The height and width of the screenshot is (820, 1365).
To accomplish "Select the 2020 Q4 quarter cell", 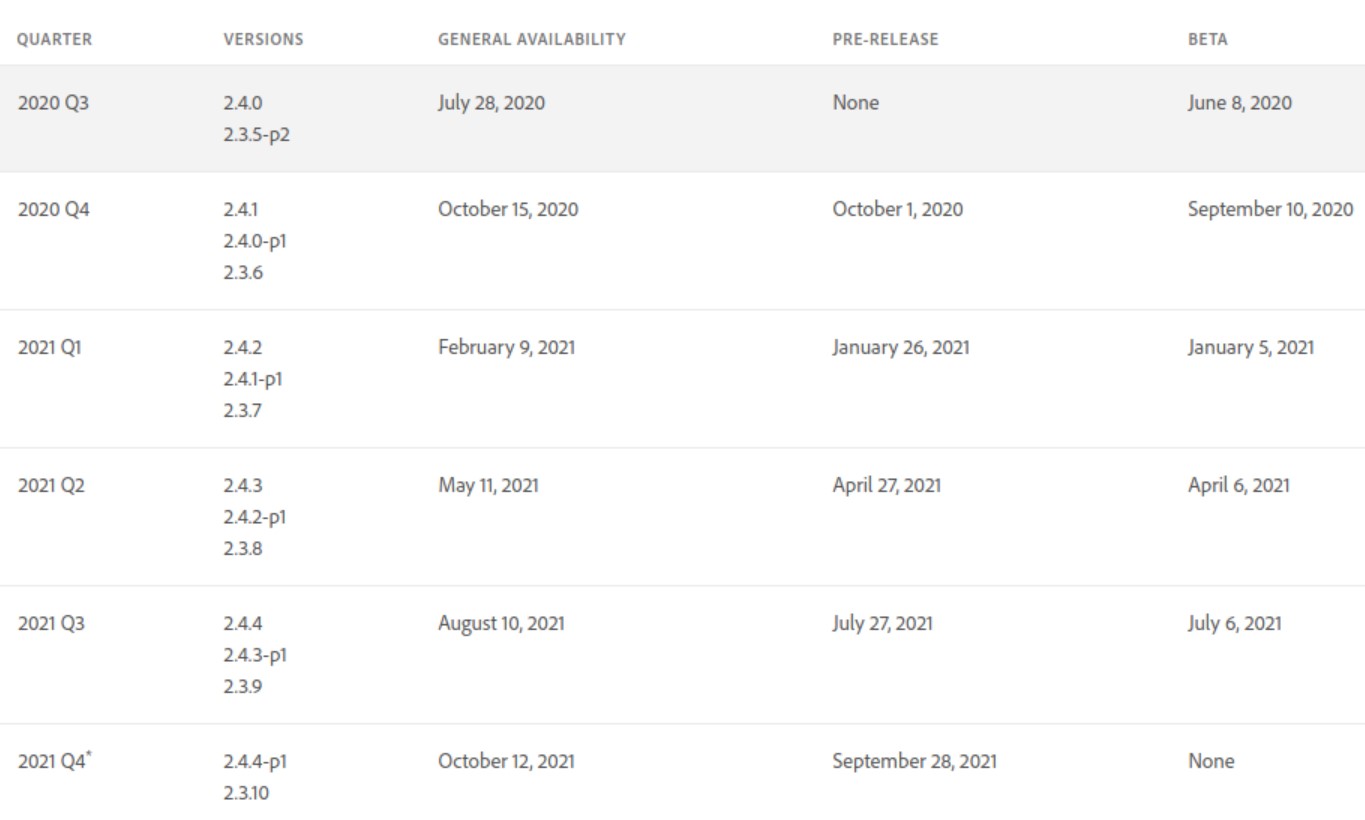I will pos(54,210).
